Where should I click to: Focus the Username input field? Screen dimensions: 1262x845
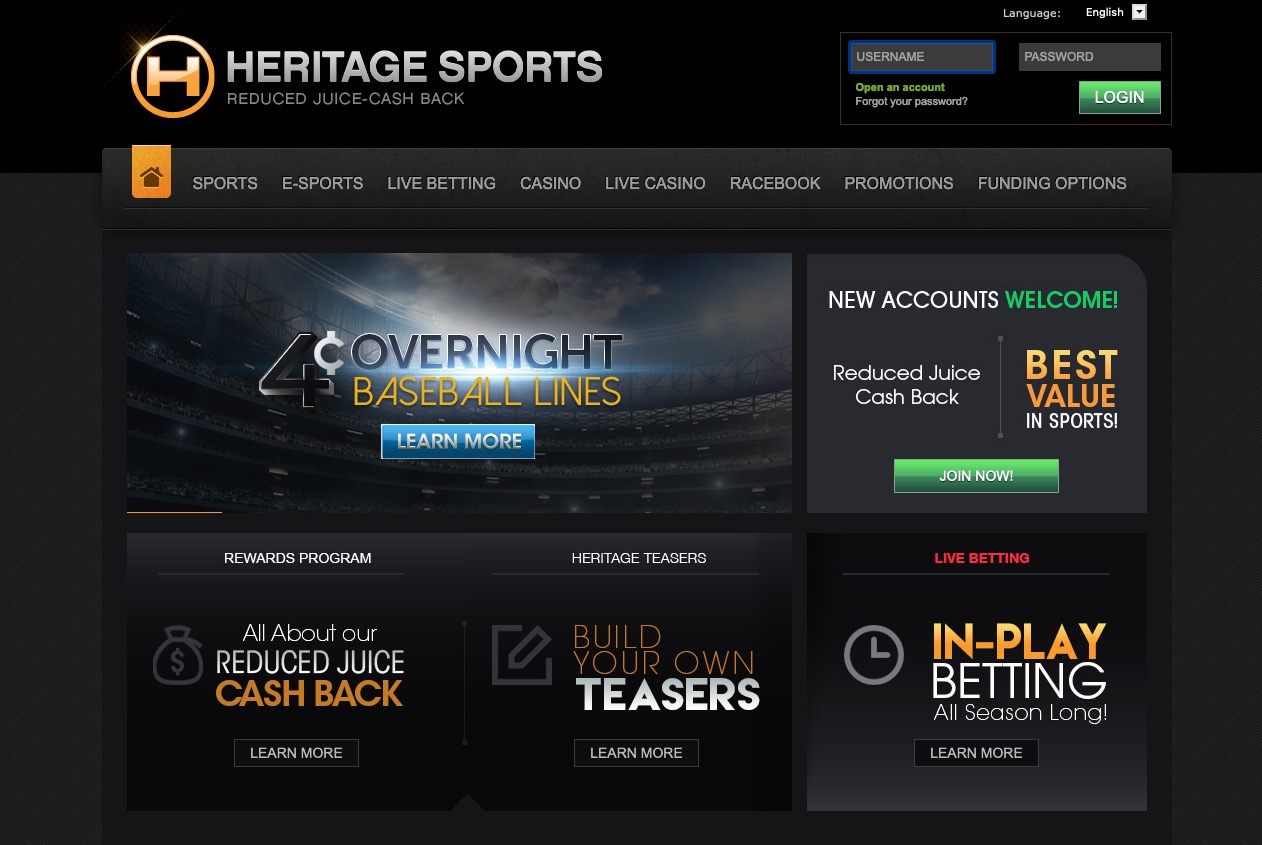coord(921,57)
